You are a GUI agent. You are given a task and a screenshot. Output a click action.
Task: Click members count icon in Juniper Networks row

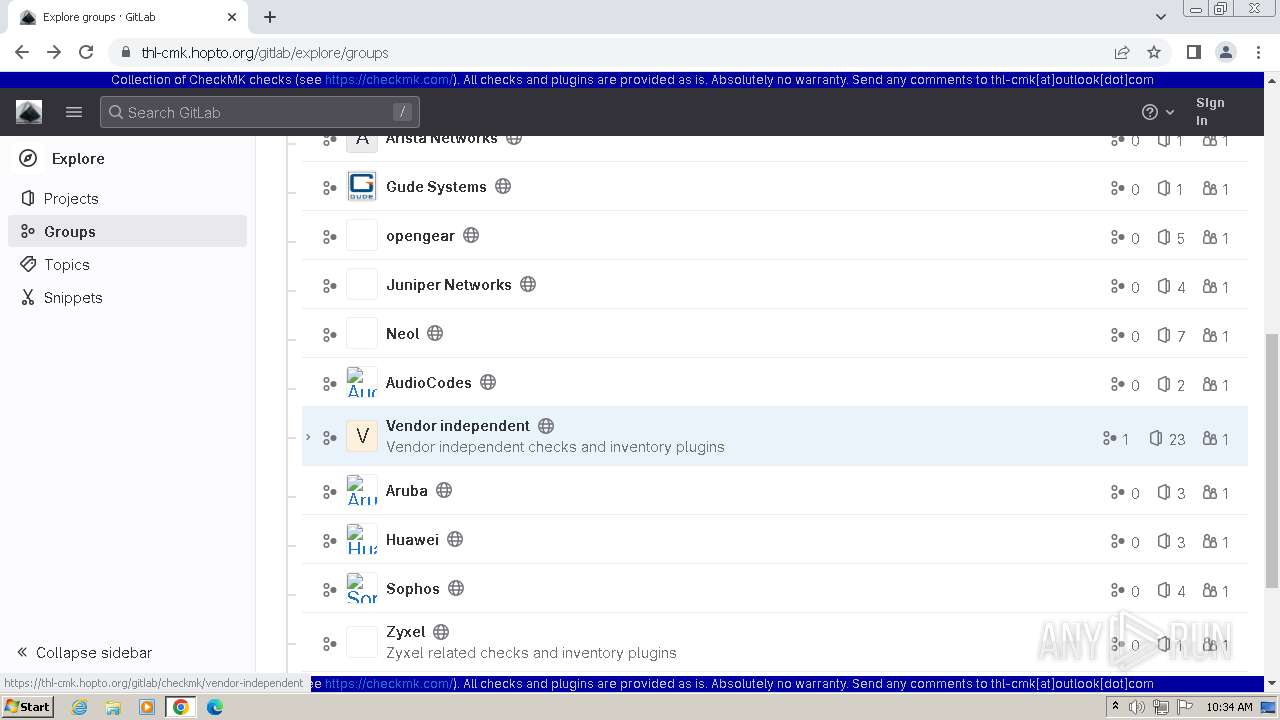click(1210, 286)
